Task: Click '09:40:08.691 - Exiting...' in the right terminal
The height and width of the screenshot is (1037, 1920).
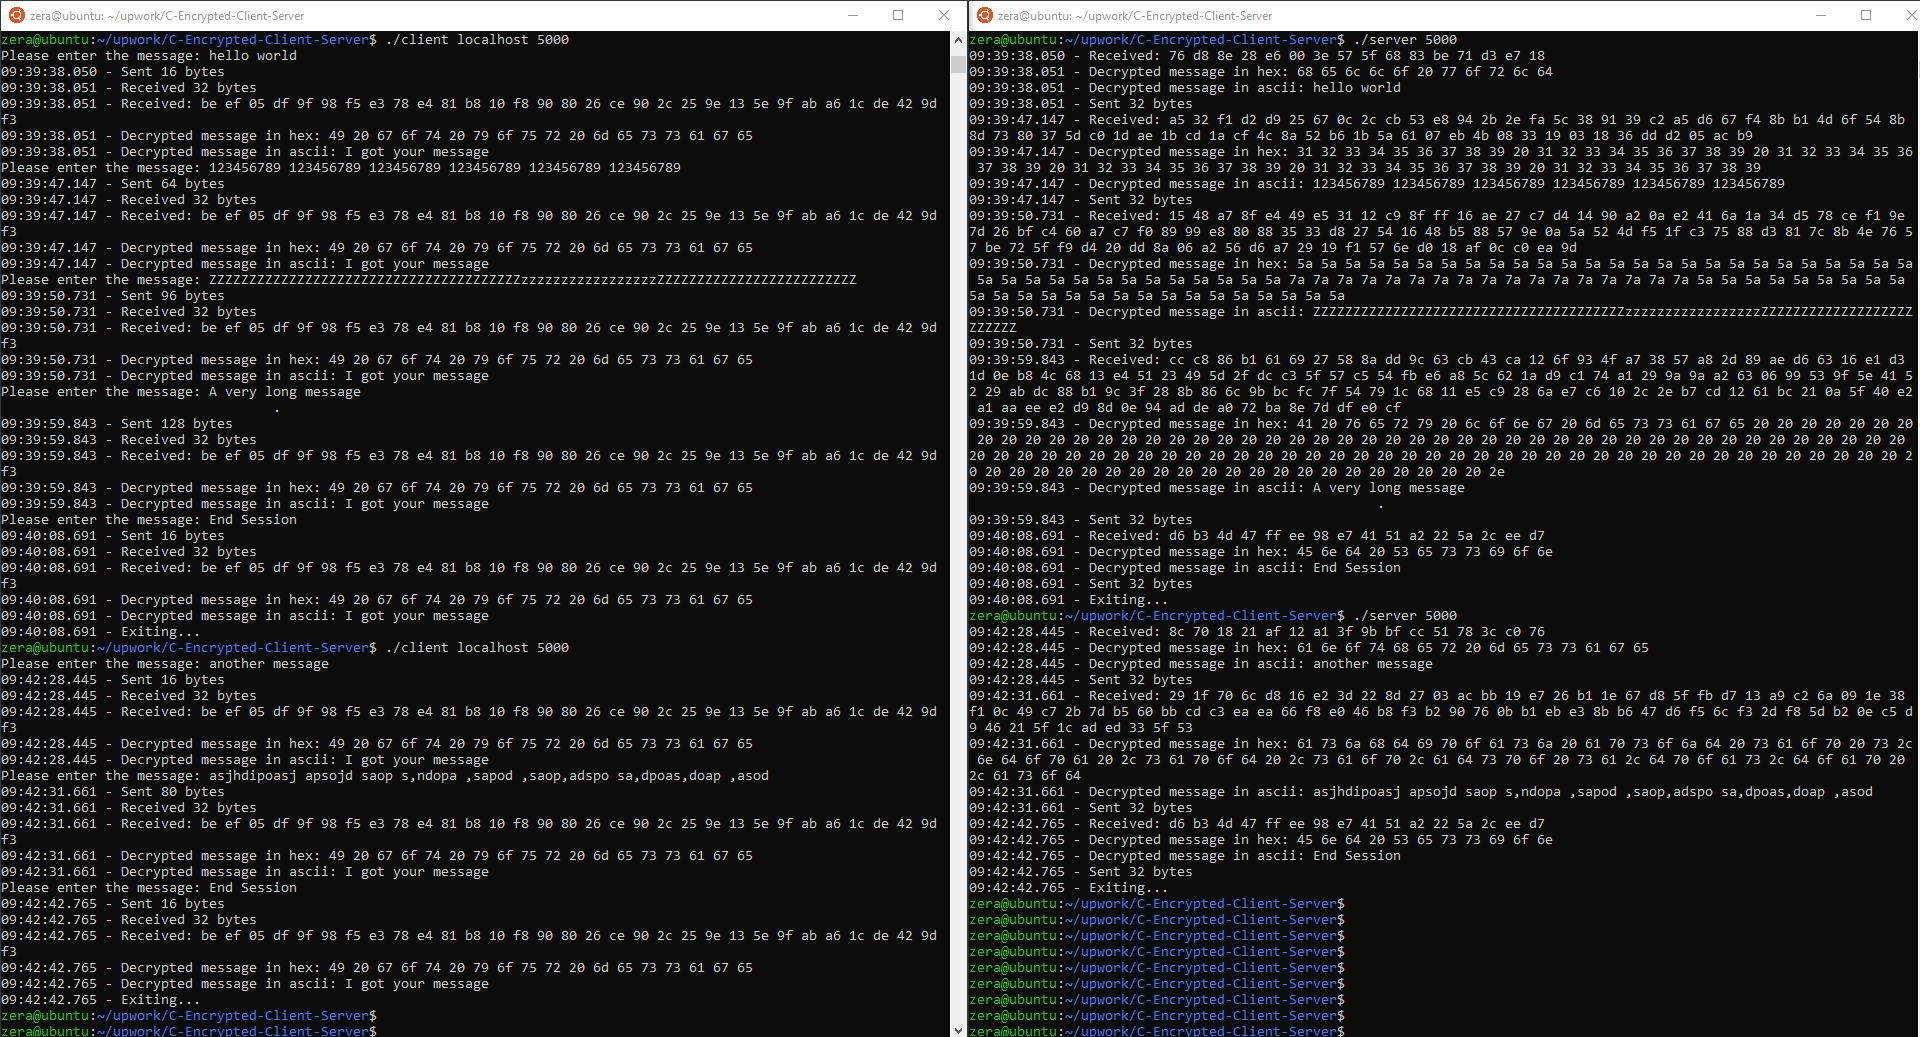Action: click(1069, 600)
